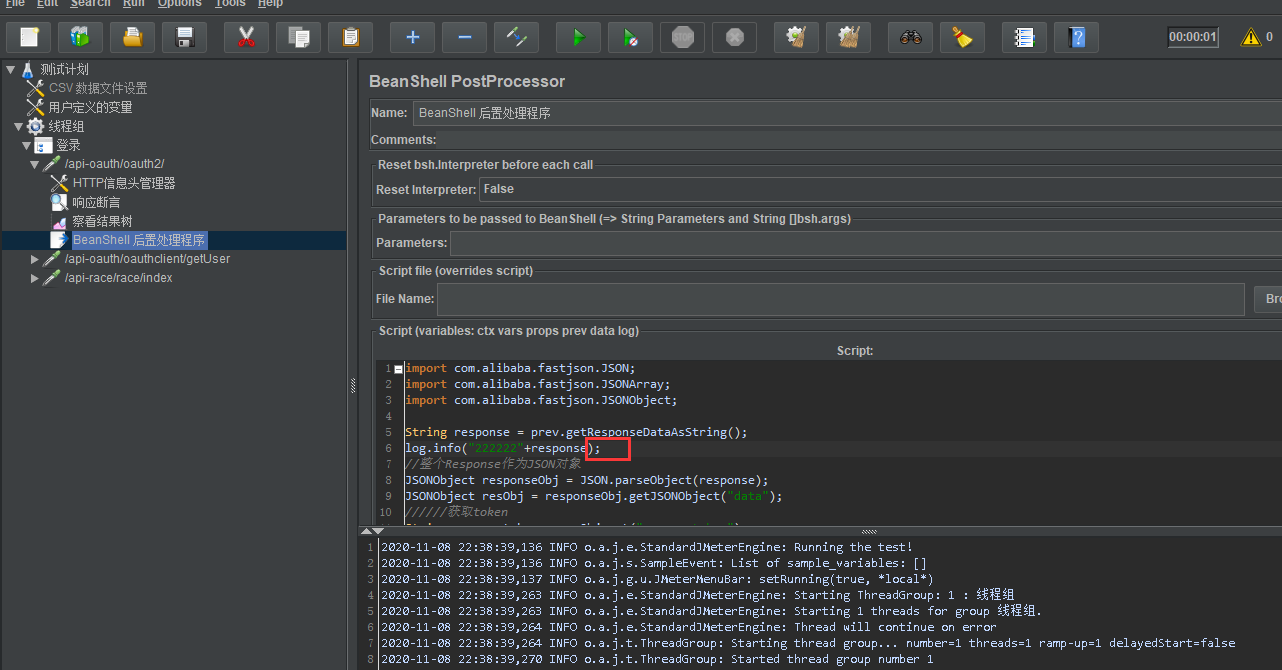
Task: Open Help using the question mark icon
Action: 1076,38
